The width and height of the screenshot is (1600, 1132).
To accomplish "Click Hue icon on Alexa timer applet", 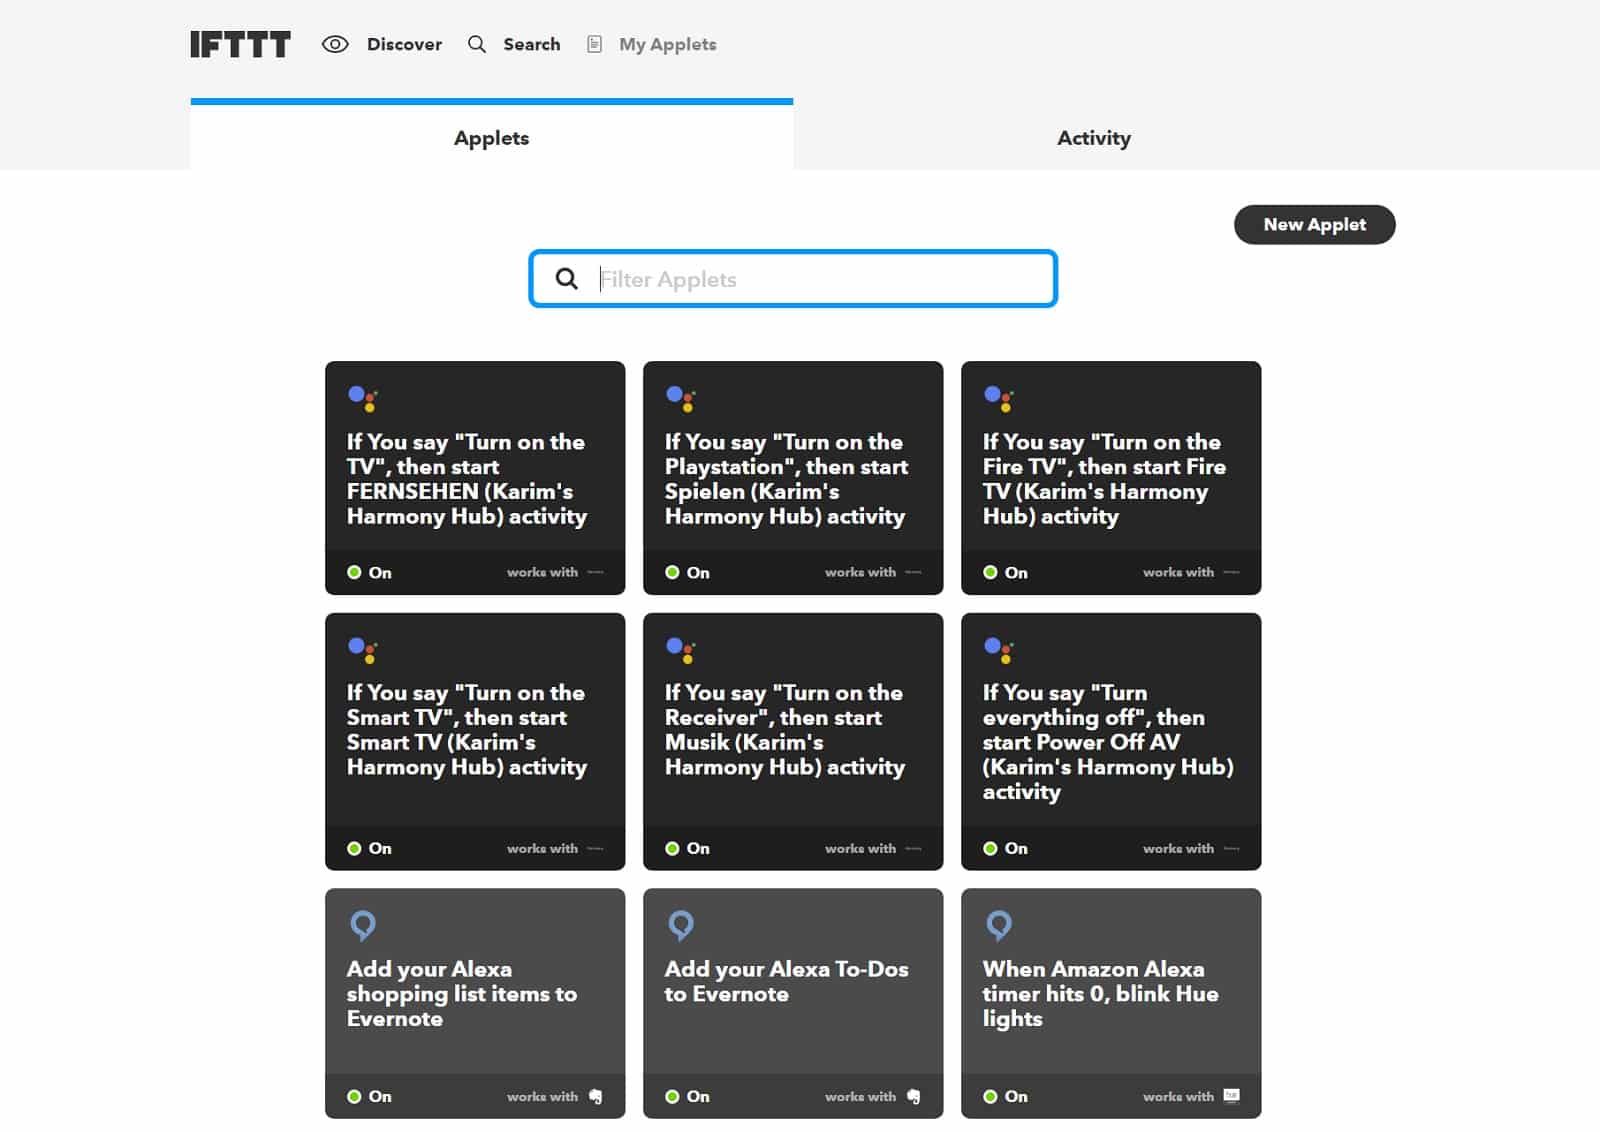I will [1231, 1096].
